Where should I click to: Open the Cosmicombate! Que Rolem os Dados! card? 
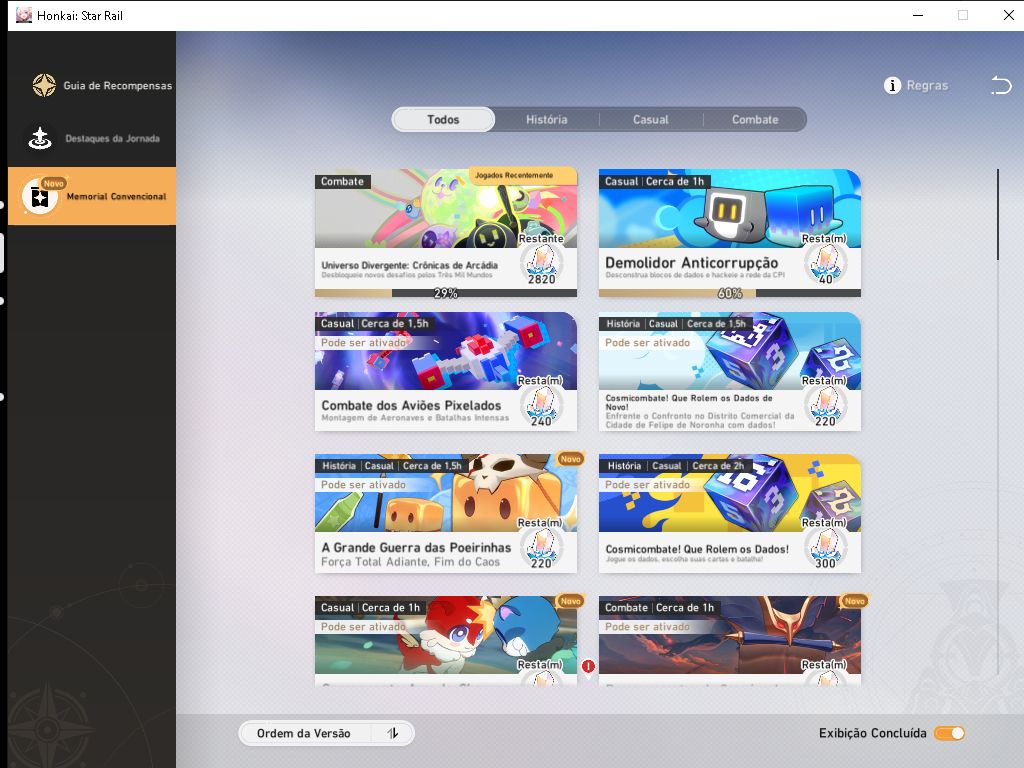pos(729,513)
